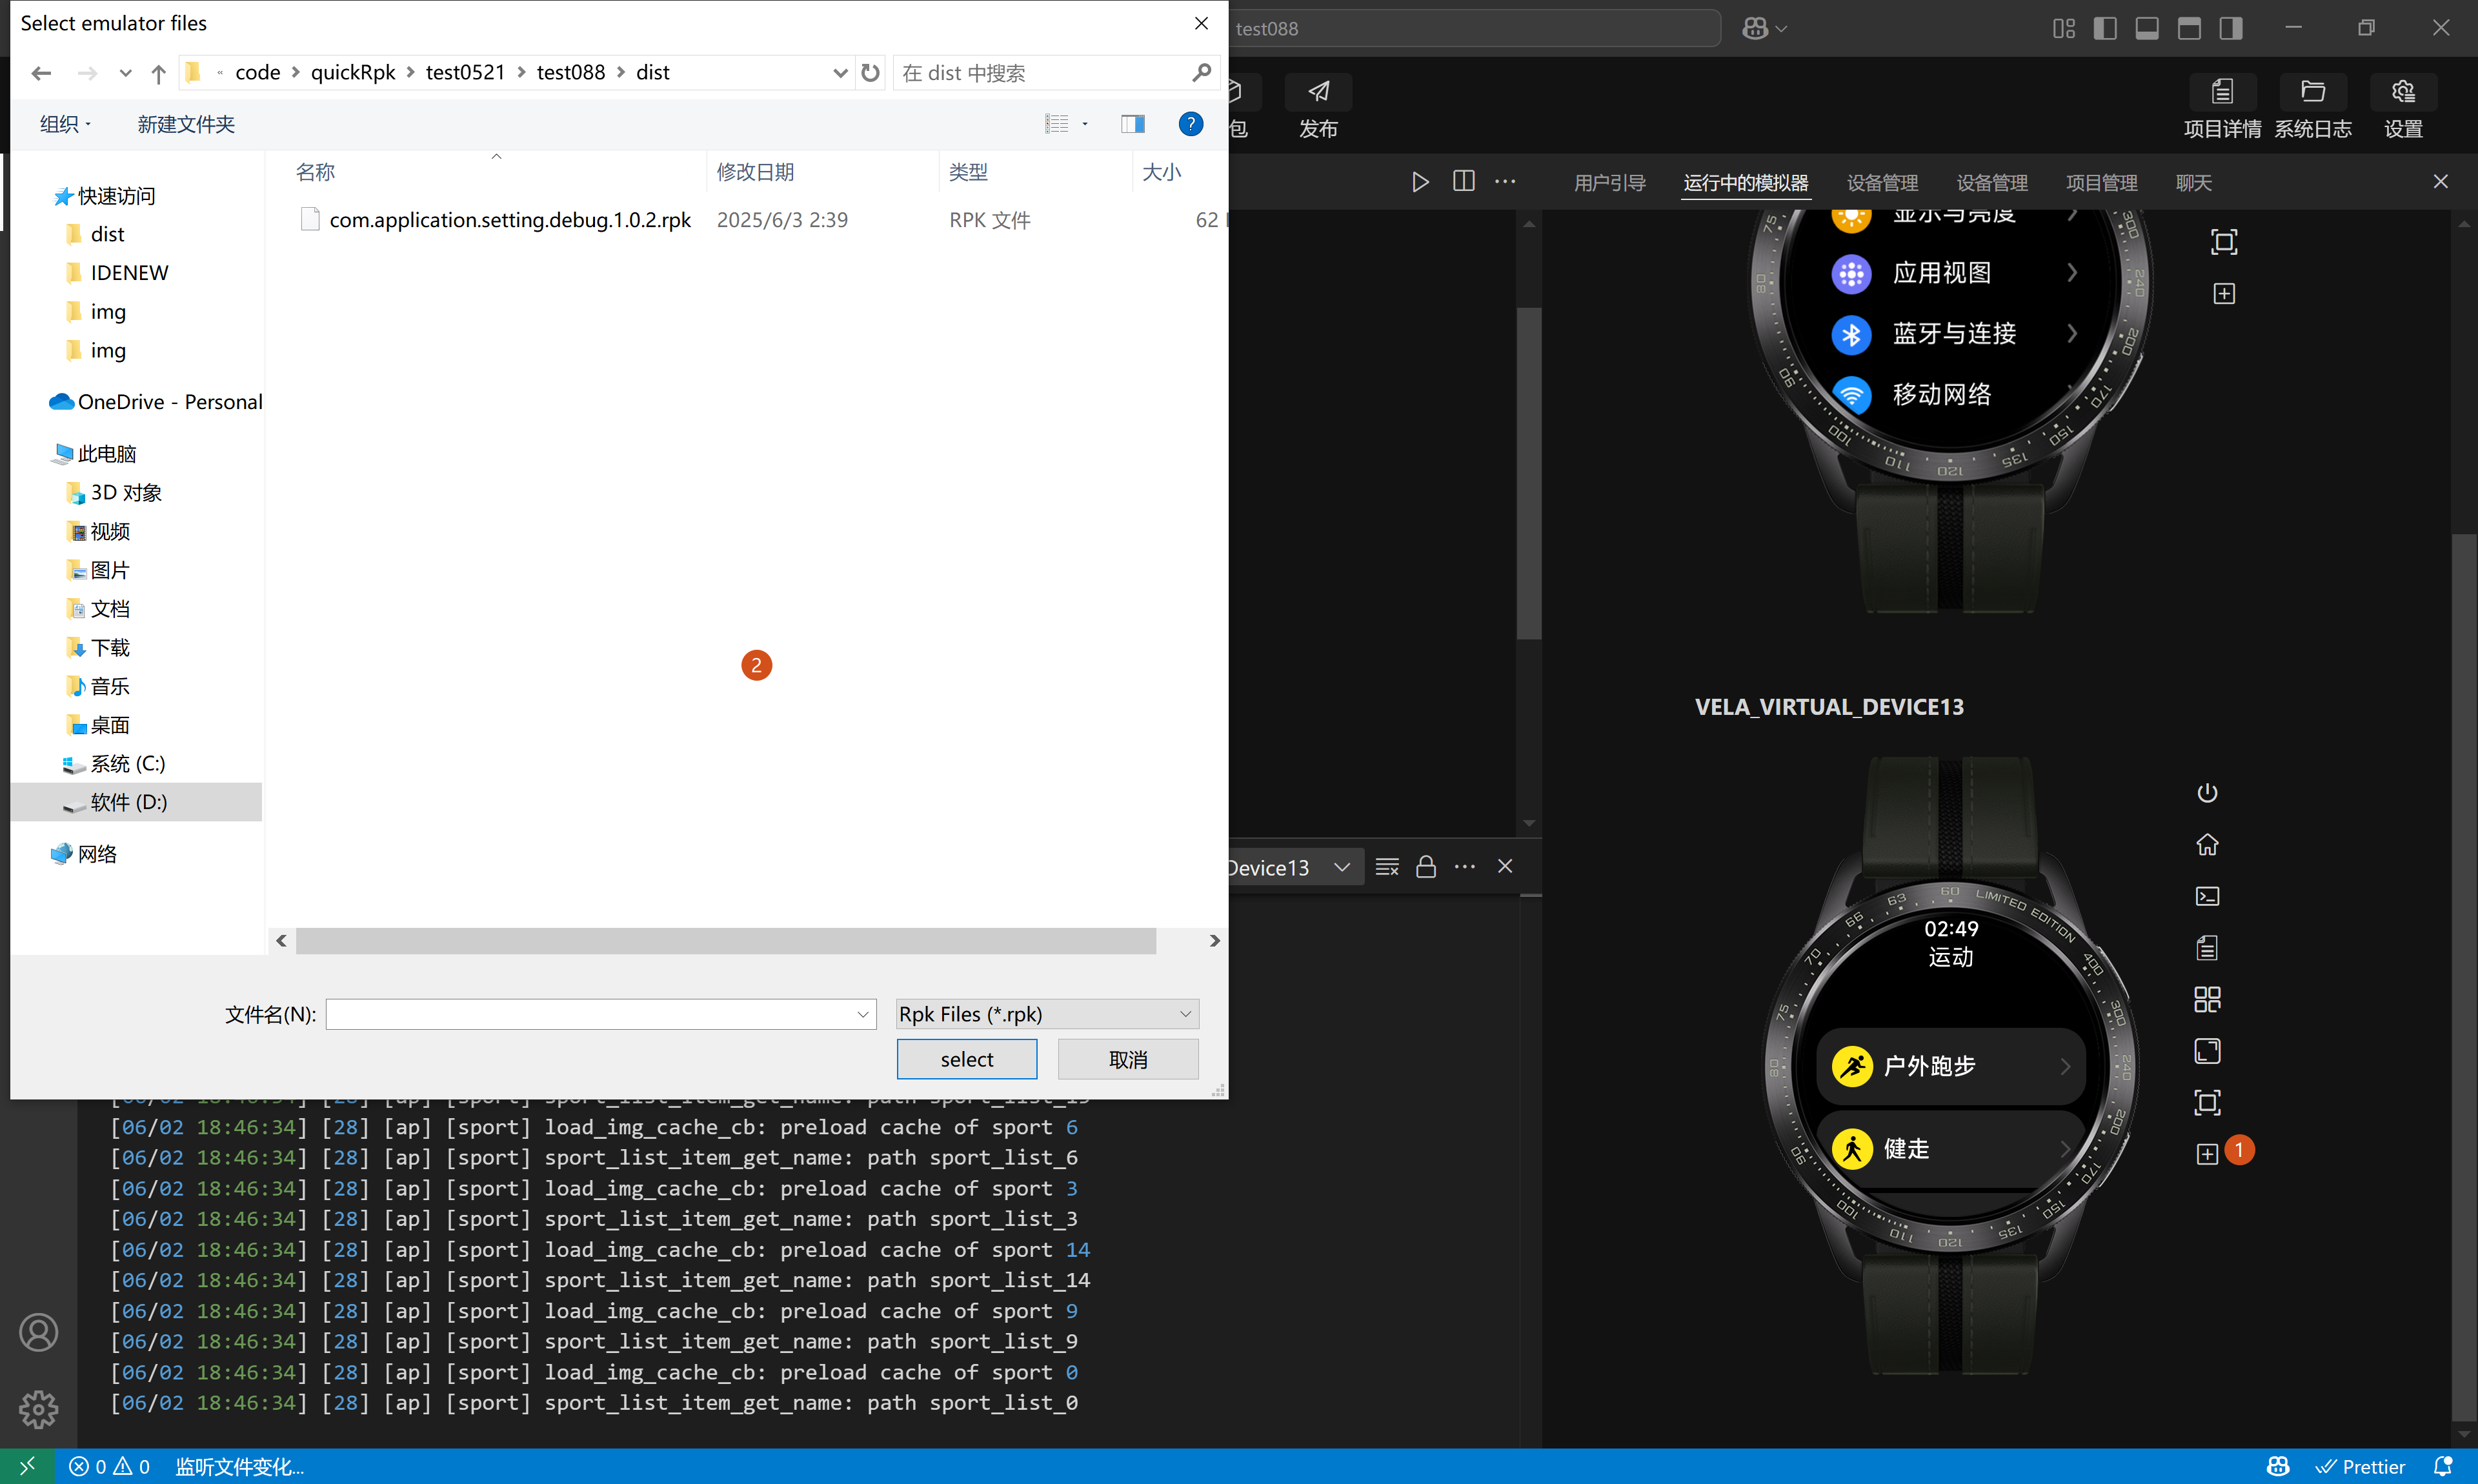The width and height of the screenshot is (2478, 1484).
Task: Click install rpk plus icon with badge
Action: click(2207, 1154)
